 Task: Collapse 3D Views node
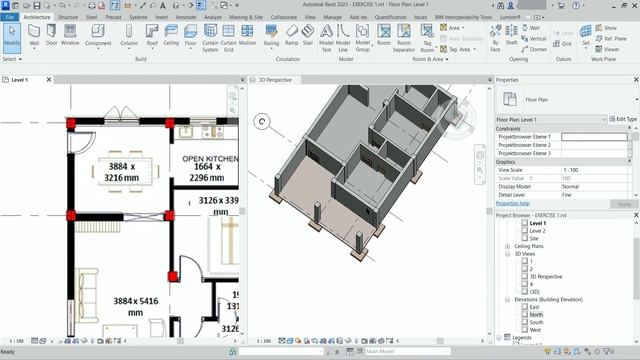(x=508, y=254)
